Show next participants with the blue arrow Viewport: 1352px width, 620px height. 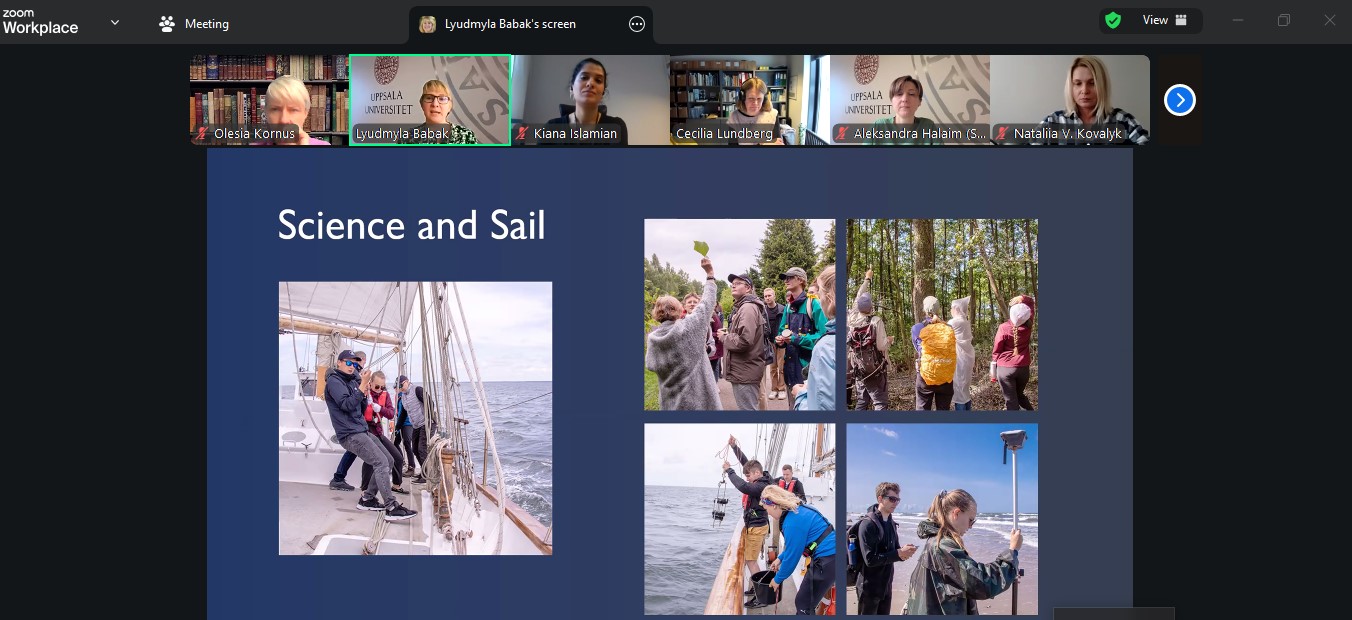[1180, 100]
